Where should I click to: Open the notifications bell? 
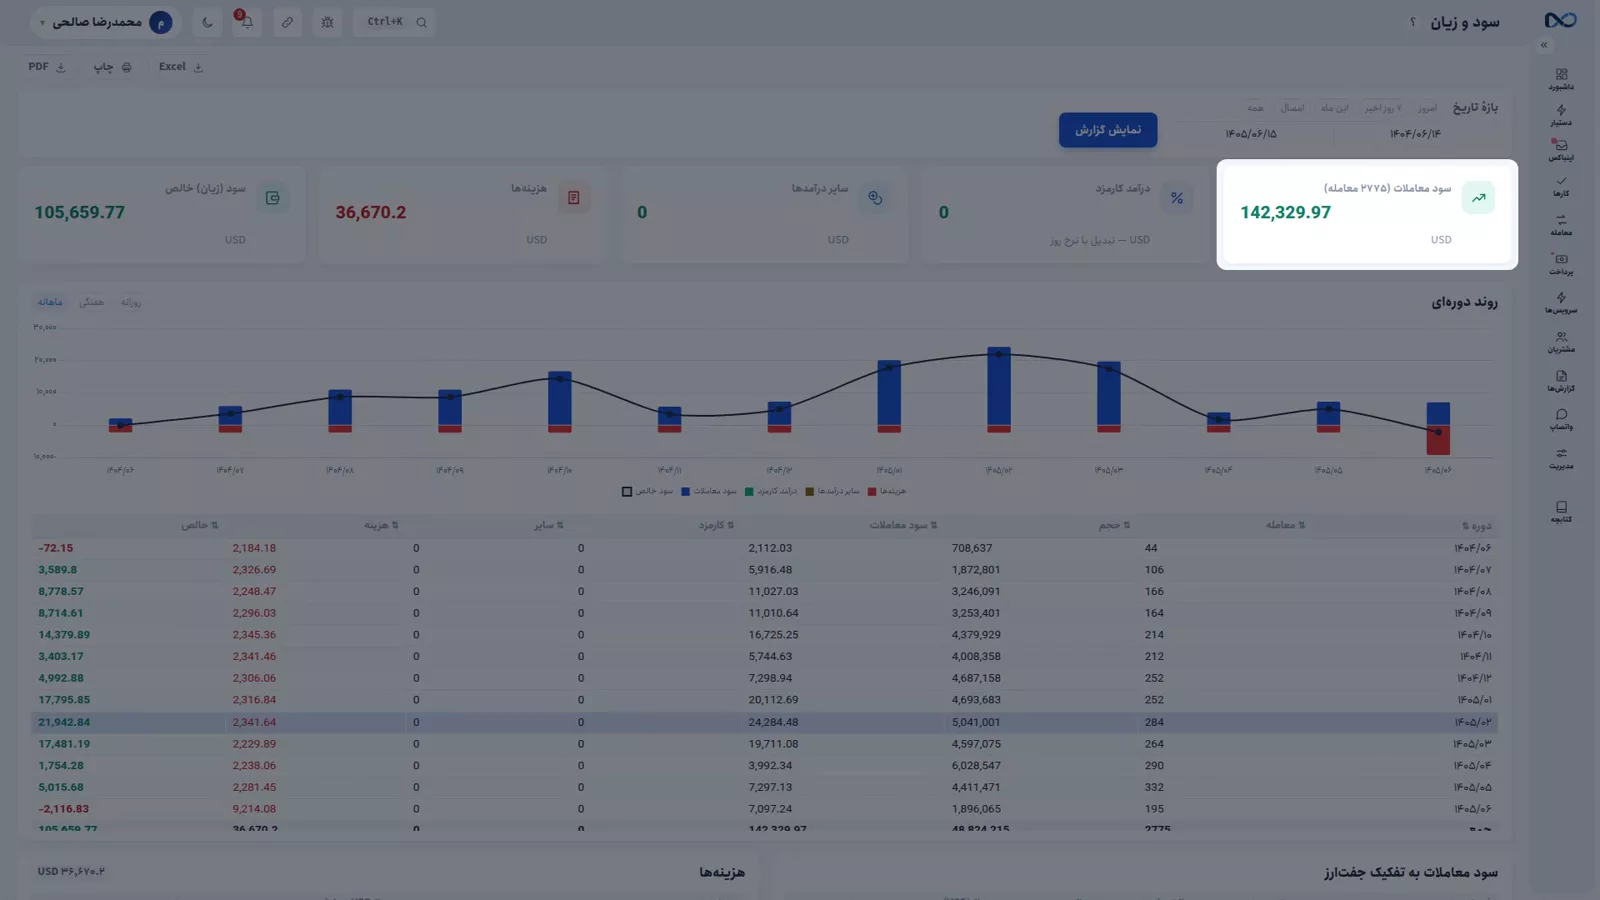pyautogui.click(x=246, y=22)
